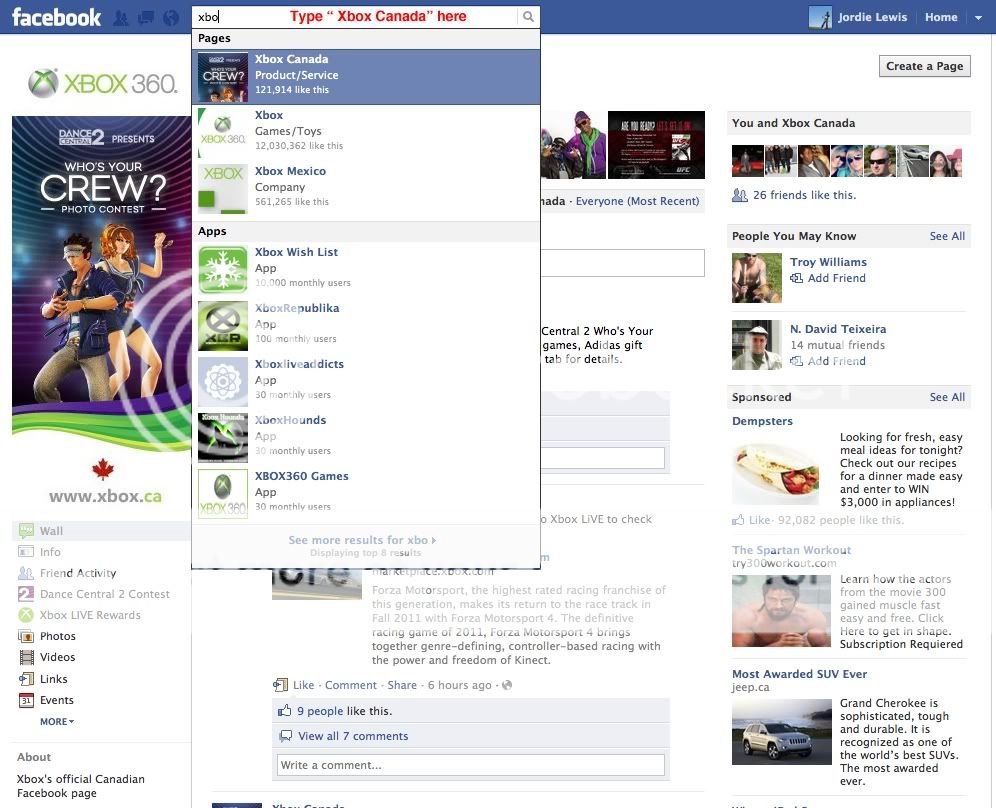Open the messages icon in header

[x=146, y=17]
